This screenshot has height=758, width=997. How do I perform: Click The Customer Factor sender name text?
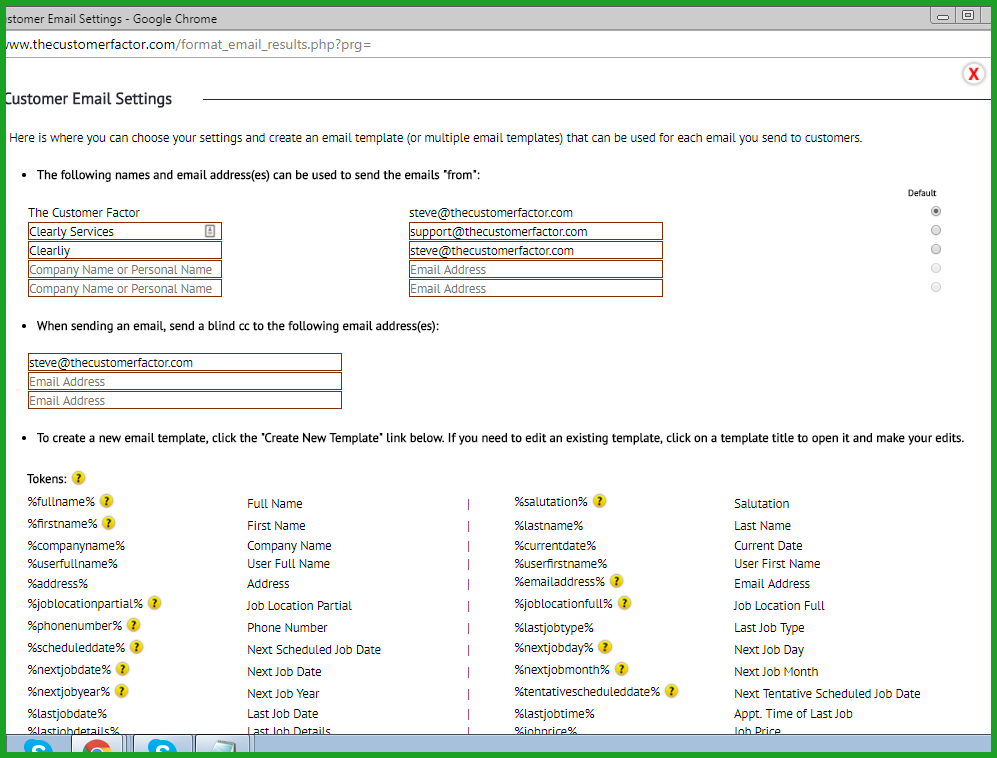(x=84, y=212)
